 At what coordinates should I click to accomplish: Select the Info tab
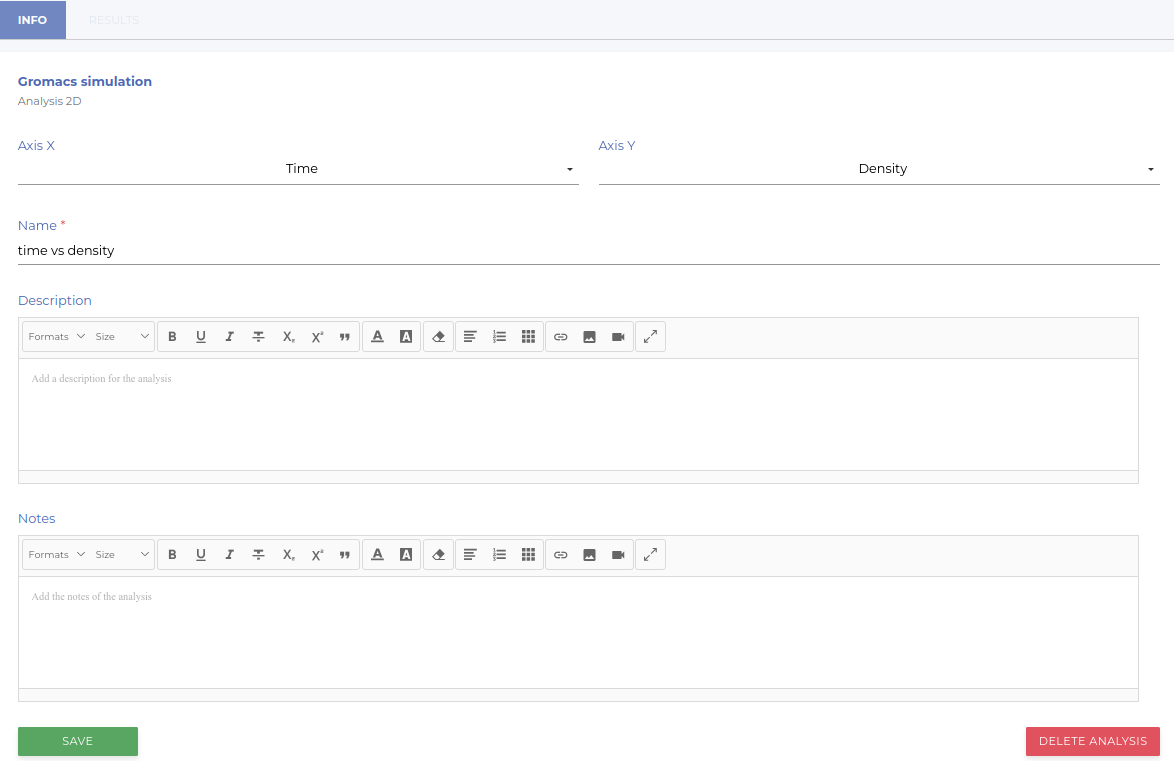click(x=33, y=20)
